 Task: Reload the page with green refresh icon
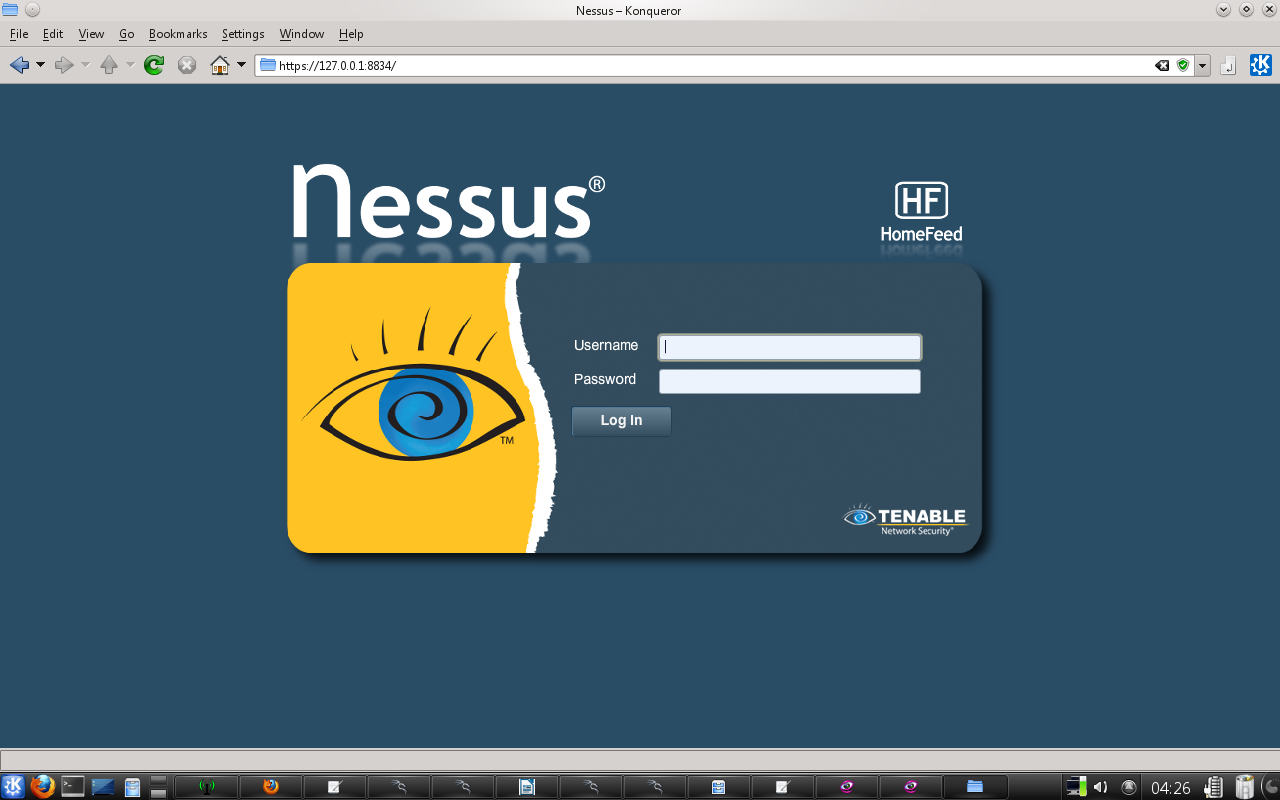(154, 65)
